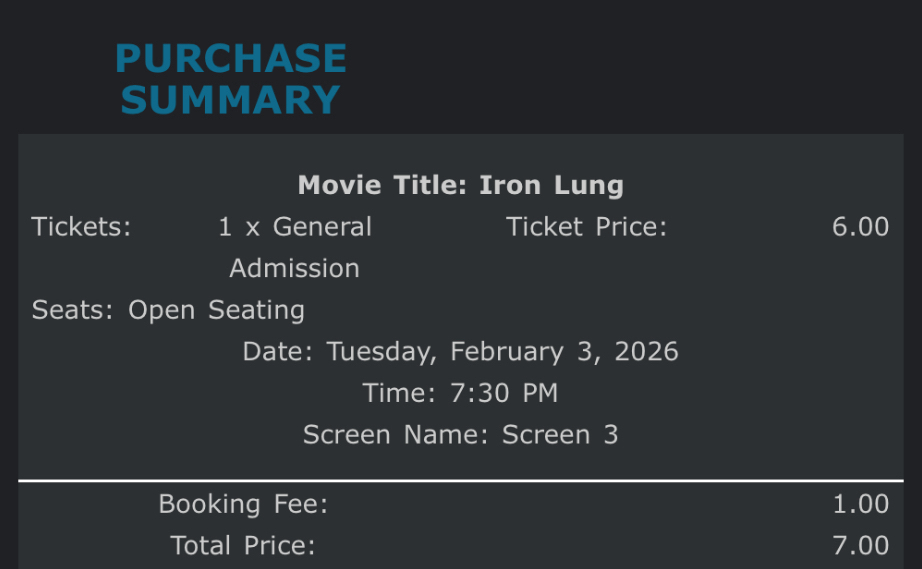Click the Seats: Open Seating line

(168, 310)
